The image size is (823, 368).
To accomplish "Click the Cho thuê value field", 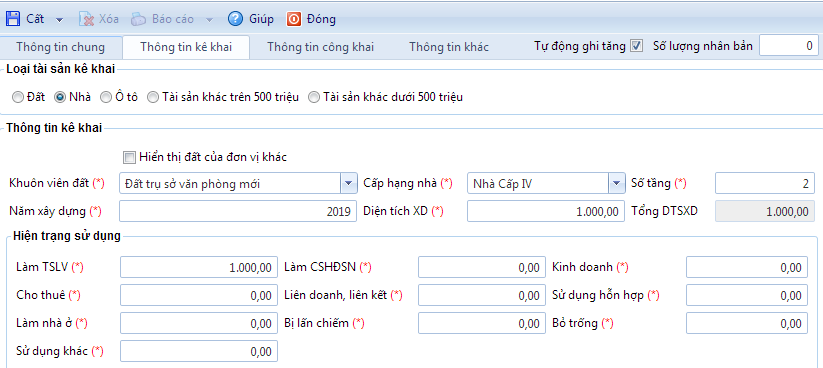I will (198, 295).
